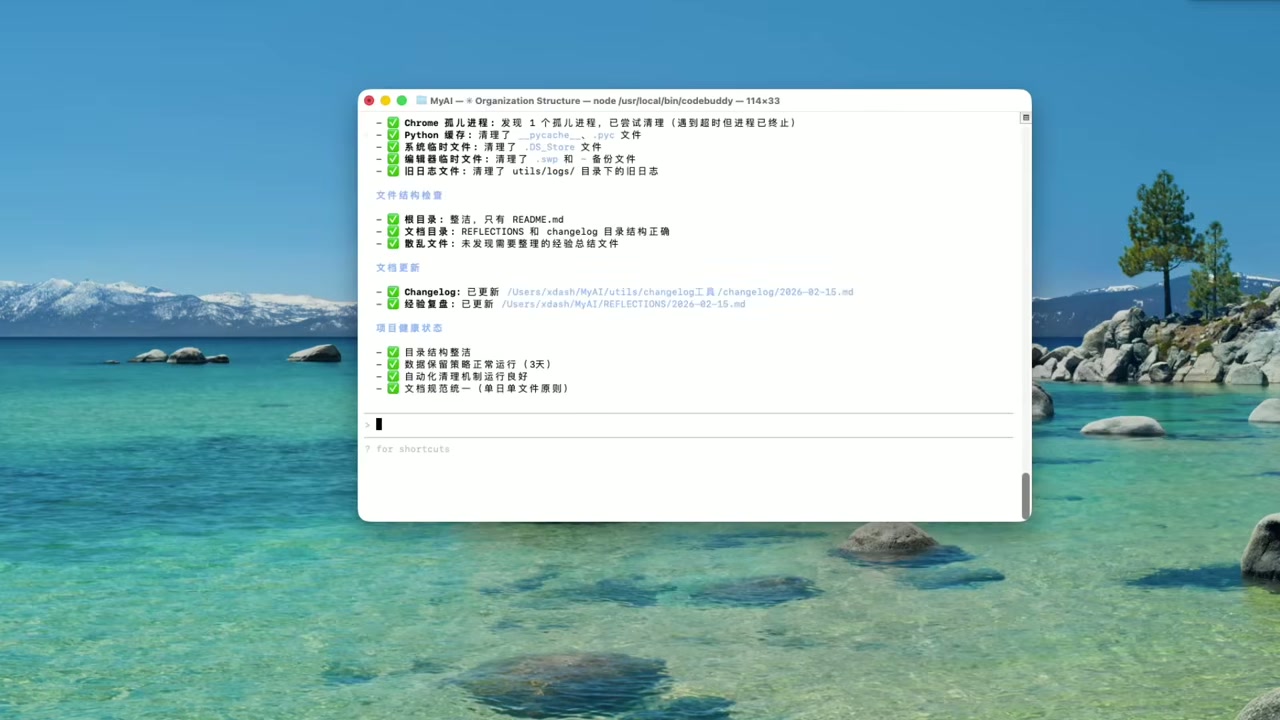Click the terminal vertical scrollbar thumb
The width and height of the screenshot is (1280, 720).
[x=1025, y=495]
